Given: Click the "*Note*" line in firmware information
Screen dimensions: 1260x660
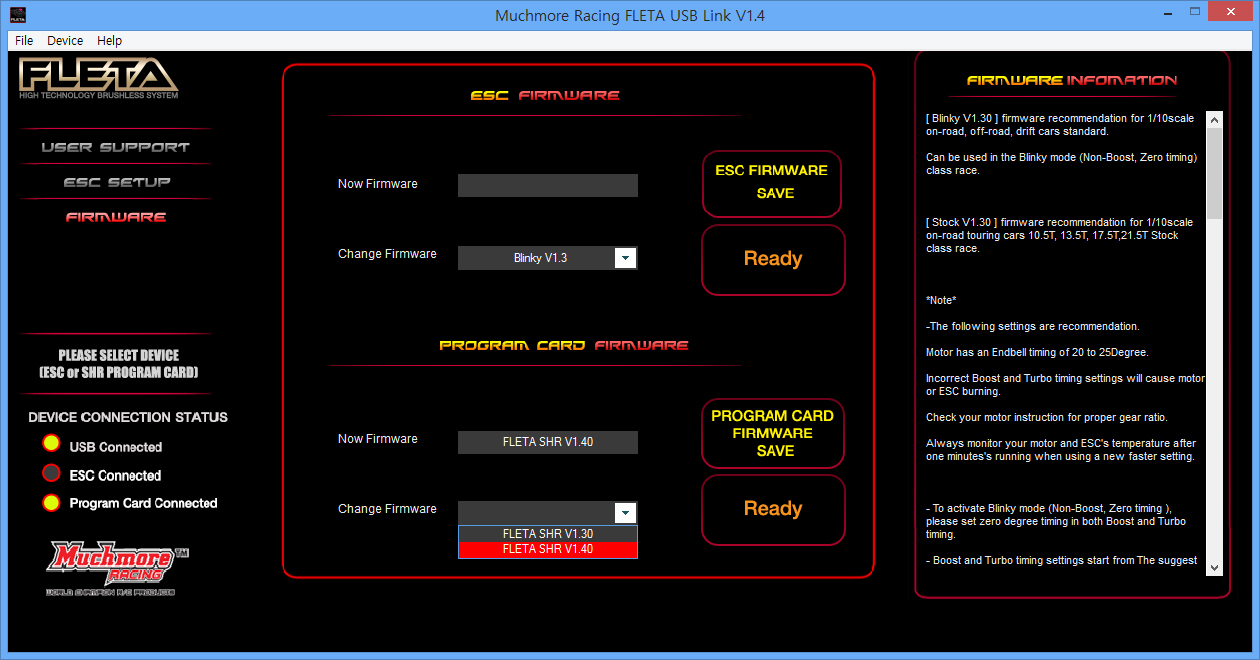Looking at the screenshot, I should tap(942, 300).
